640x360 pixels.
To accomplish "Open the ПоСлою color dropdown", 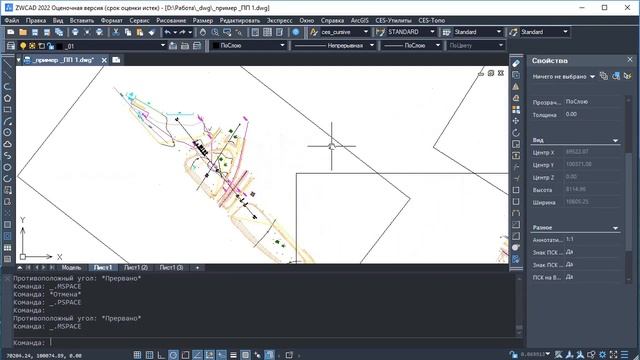I will pyautogui.click(x=282, y=45).
